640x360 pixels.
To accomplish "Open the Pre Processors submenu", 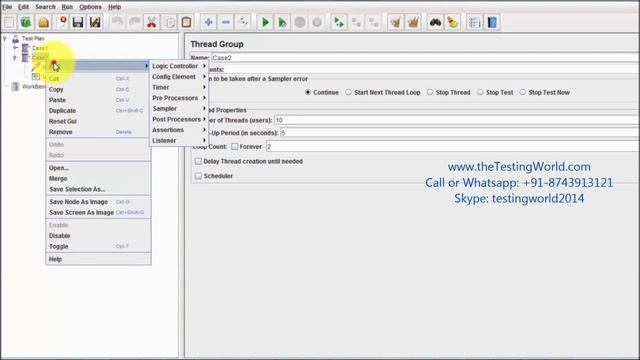I will [179, 98].
